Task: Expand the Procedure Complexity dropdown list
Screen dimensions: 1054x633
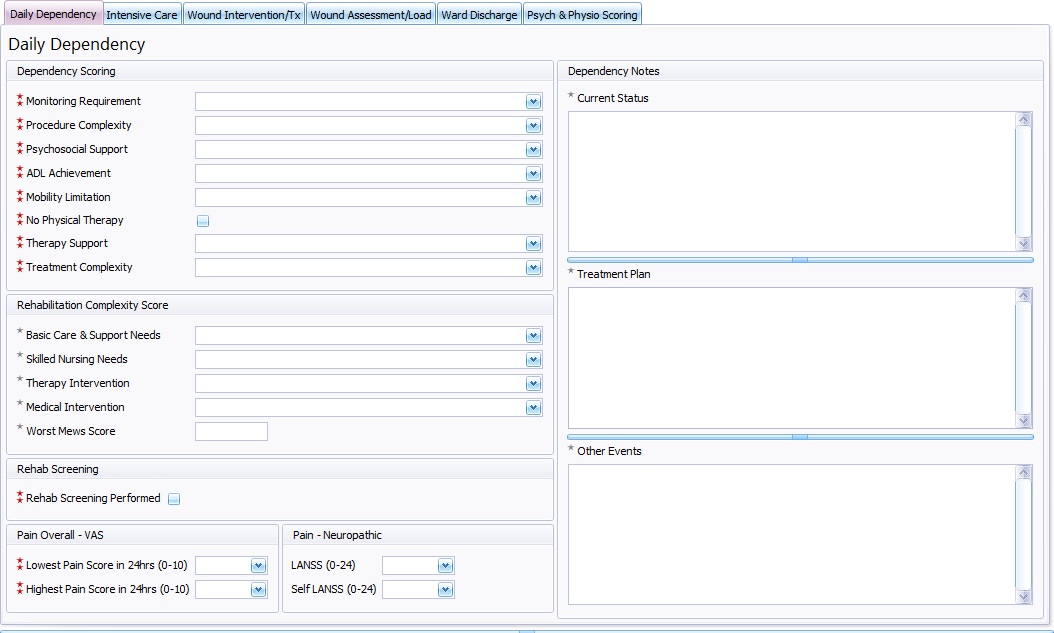Action: [533, 126]
